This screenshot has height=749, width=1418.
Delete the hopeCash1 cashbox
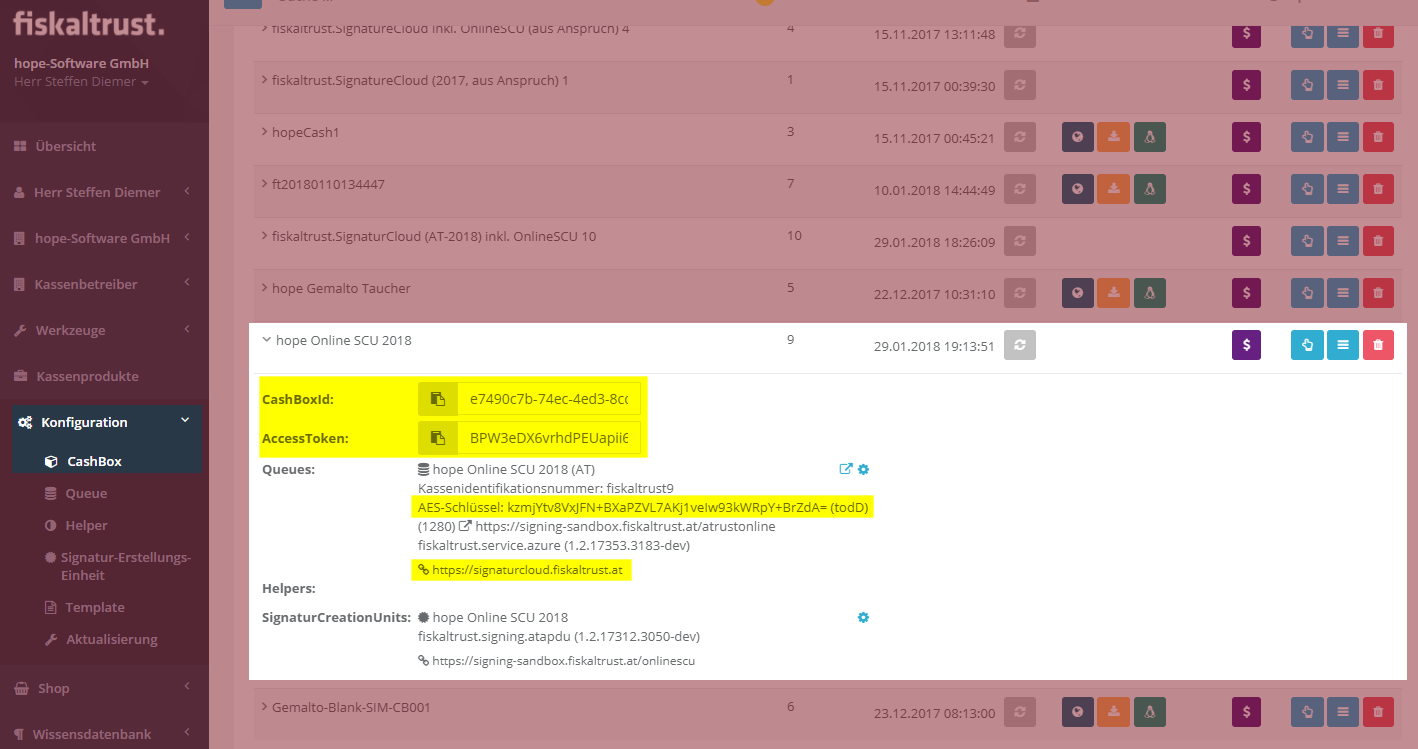(1378, 137)
